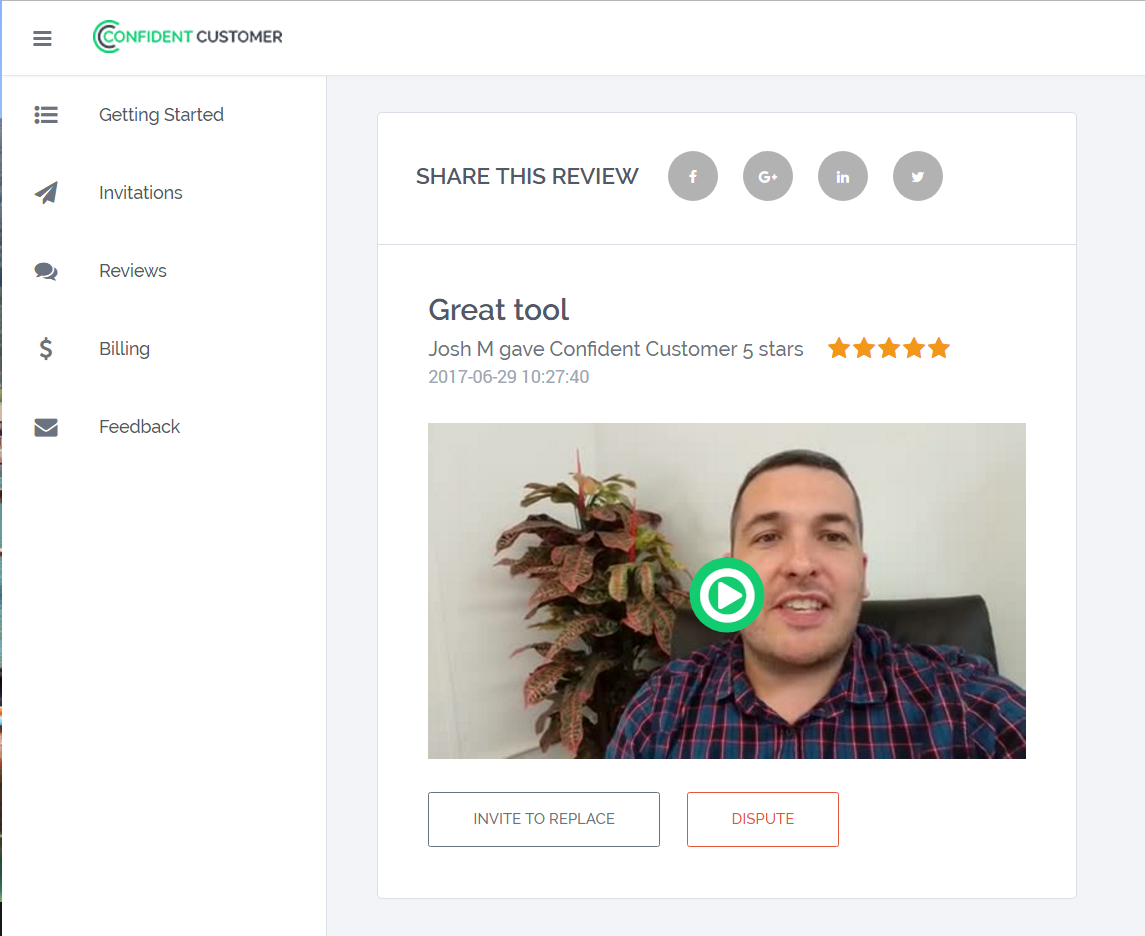Viewport: 1145px width, 936px height.
Task: Share the review on Google Plus
Action: point(767,176)
